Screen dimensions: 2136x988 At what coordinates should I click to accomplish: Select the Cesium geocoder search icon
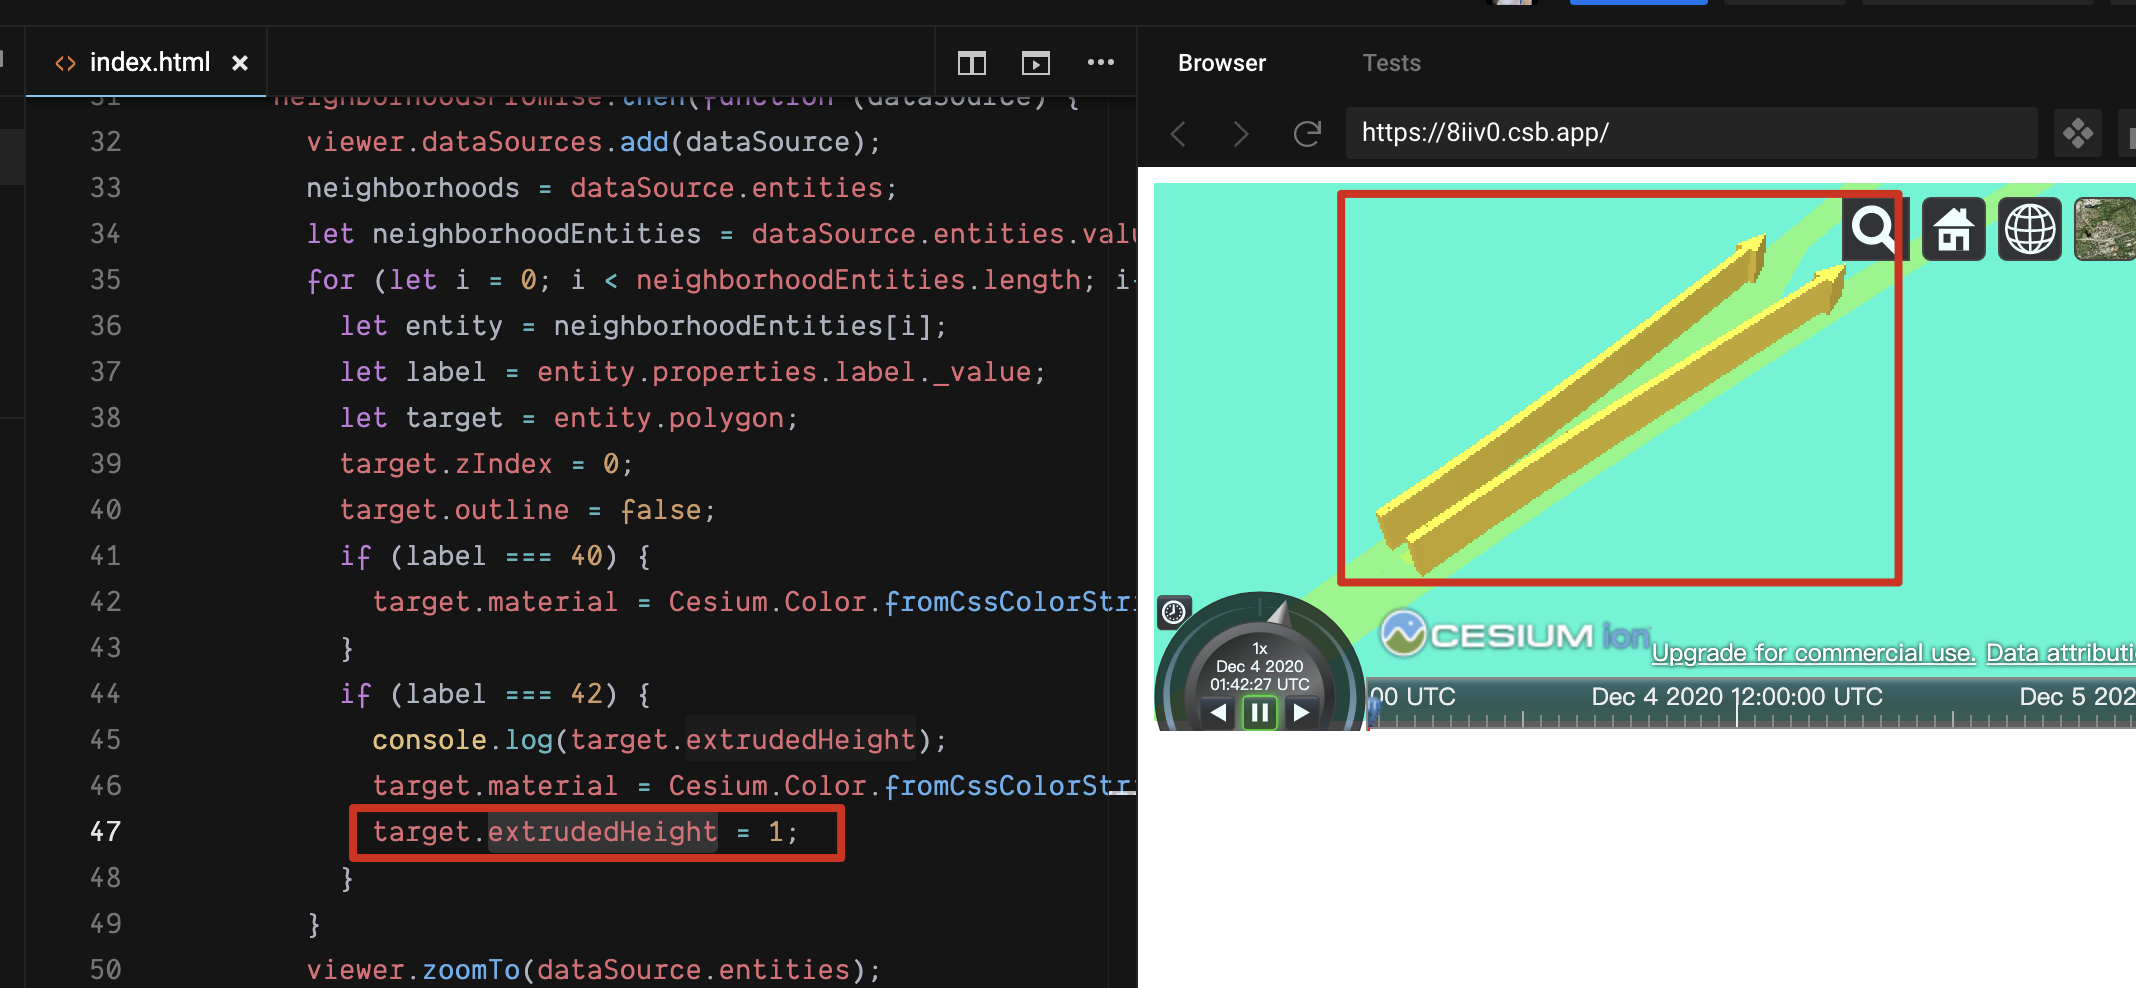1873,229
